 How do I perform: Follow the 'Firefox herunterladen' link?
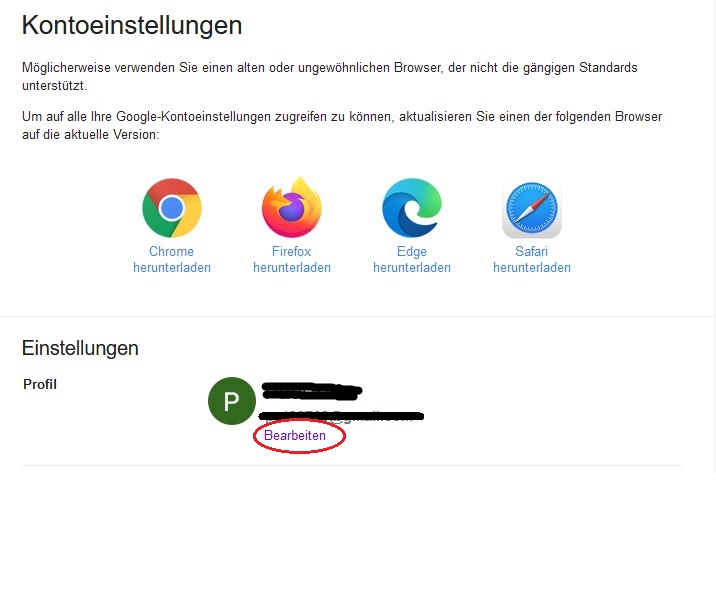[292, 259]
